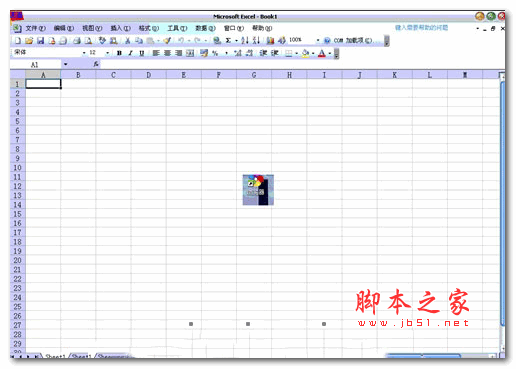516x369 pixels.
Task: Apply the Currency style icon
Action: (204, 53)
